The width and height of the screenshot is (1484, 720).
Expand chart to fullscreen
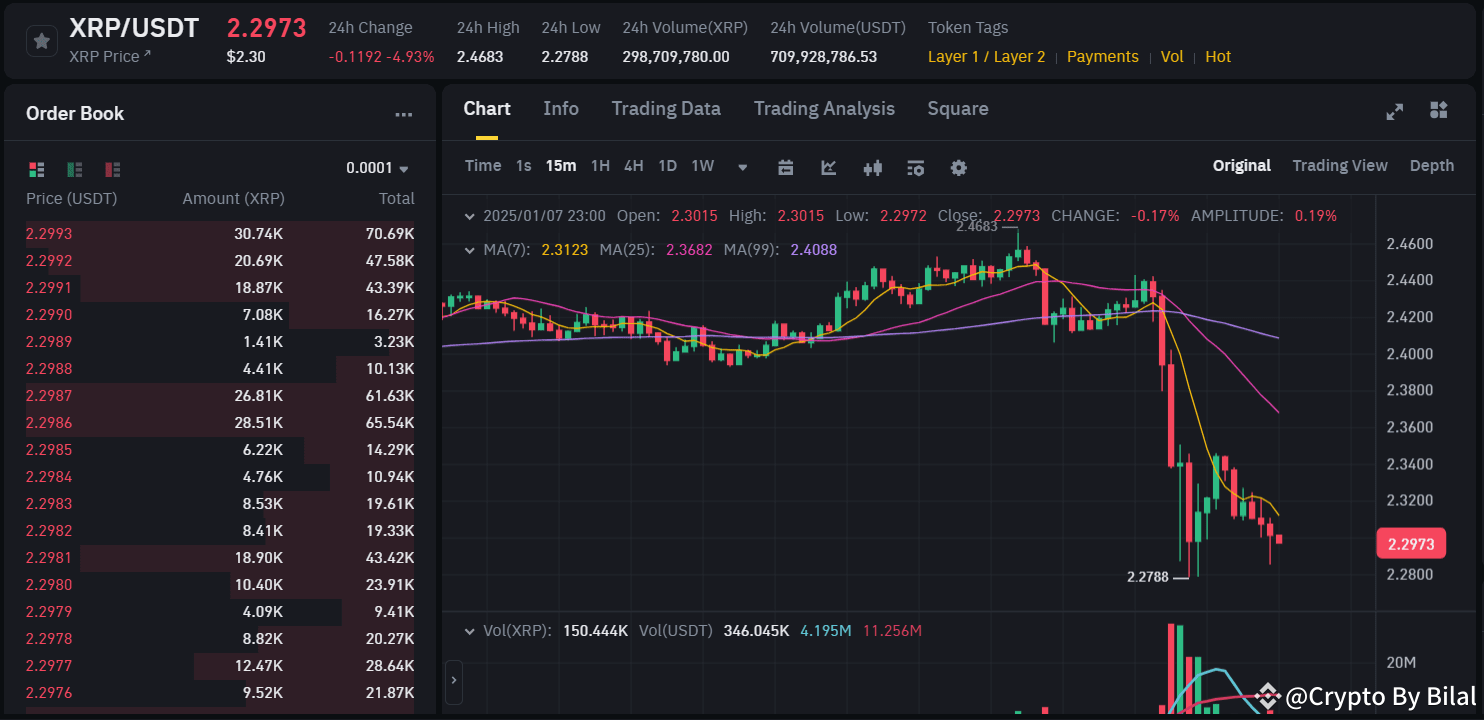click(x=1394, y=111)
